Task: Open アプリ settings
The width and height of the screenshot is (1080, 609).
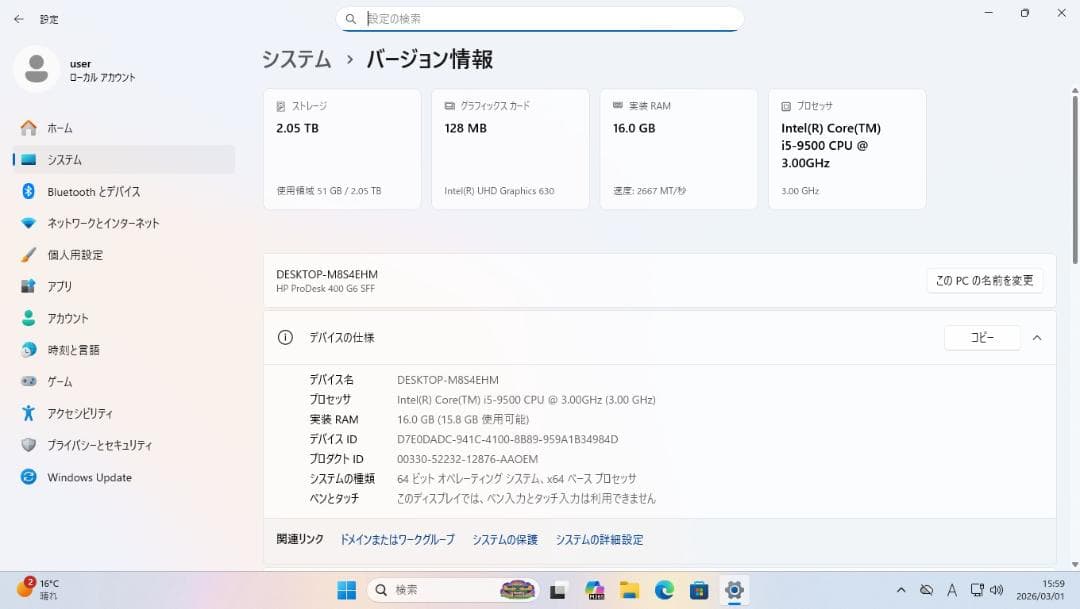Action: coord(124,287)
